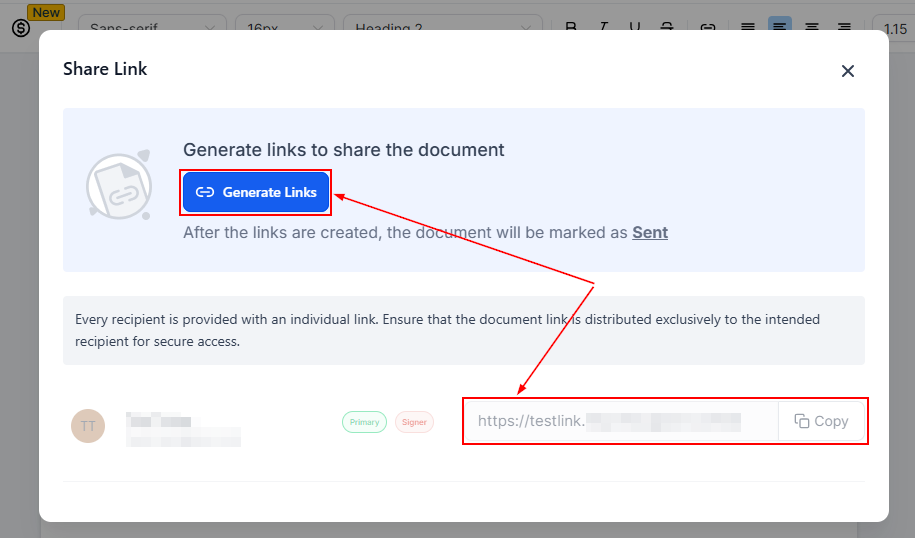Toggle strikethrough formatting in editor toolbar
Viewport: 915px width, 538px height.
pos(667,26)
